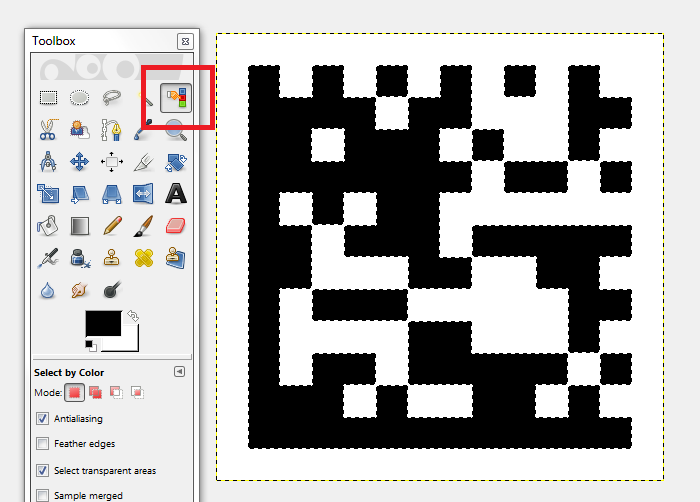Pick the Heal bandage tool

point(144,258)
